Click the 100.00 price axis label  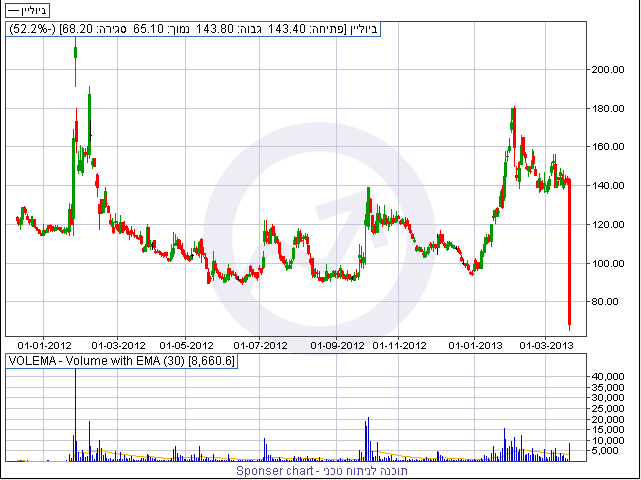click(608, 263)
